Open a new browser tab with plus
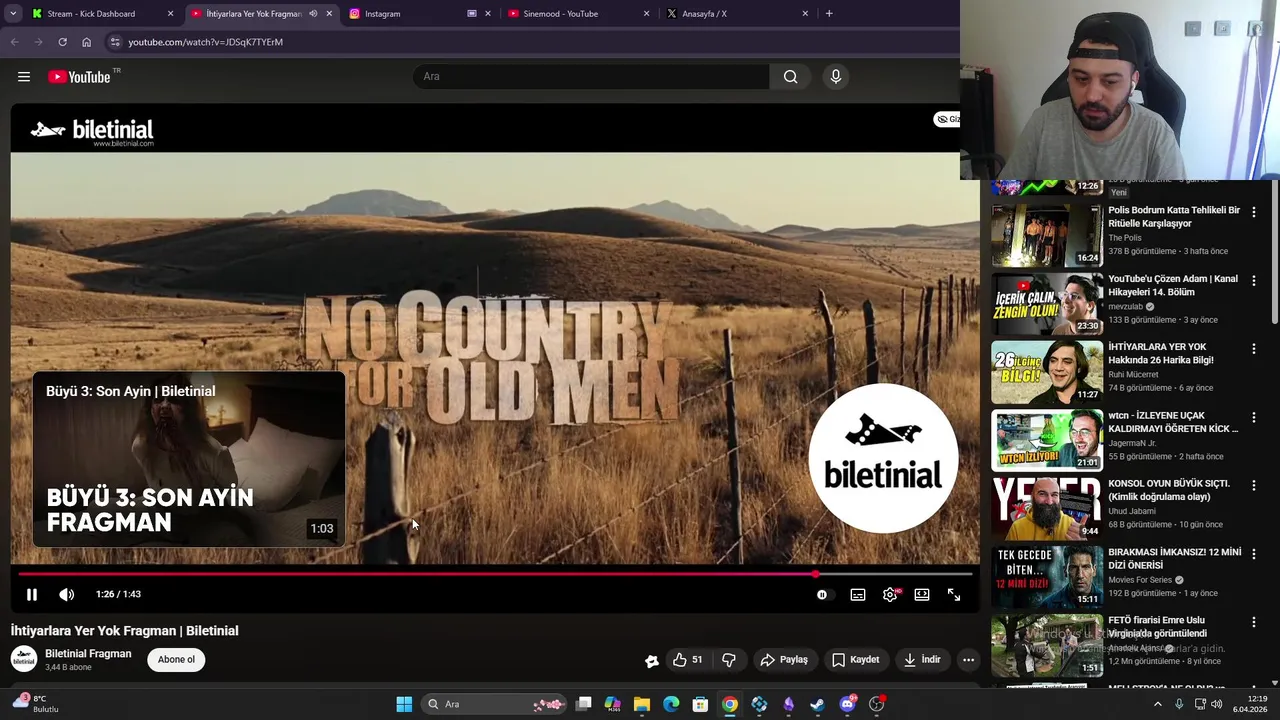Viewport: 1280px width, 720px height. [x=829, y=14]
